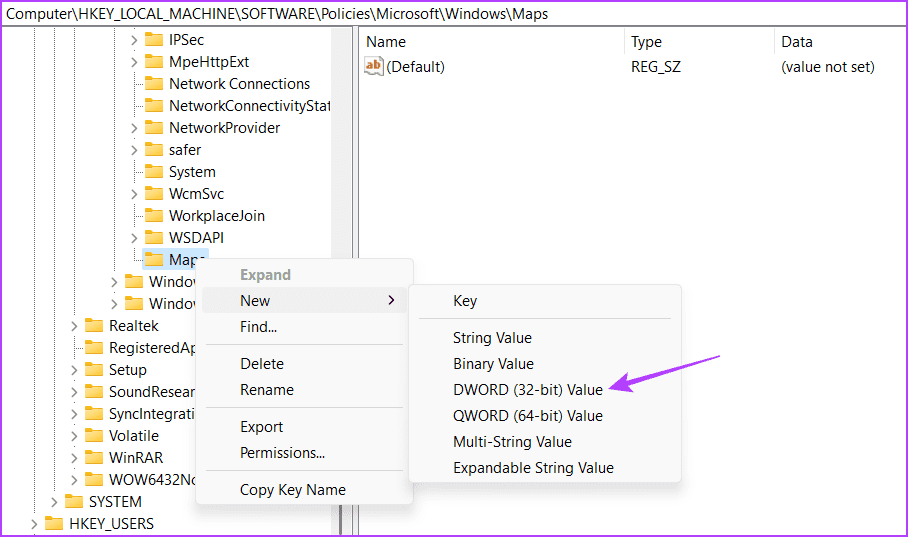The height and width of the screenshot is (537, 908).
Task: Click the HKEY_USERS folder icon
Action: (x=54, y=524)
